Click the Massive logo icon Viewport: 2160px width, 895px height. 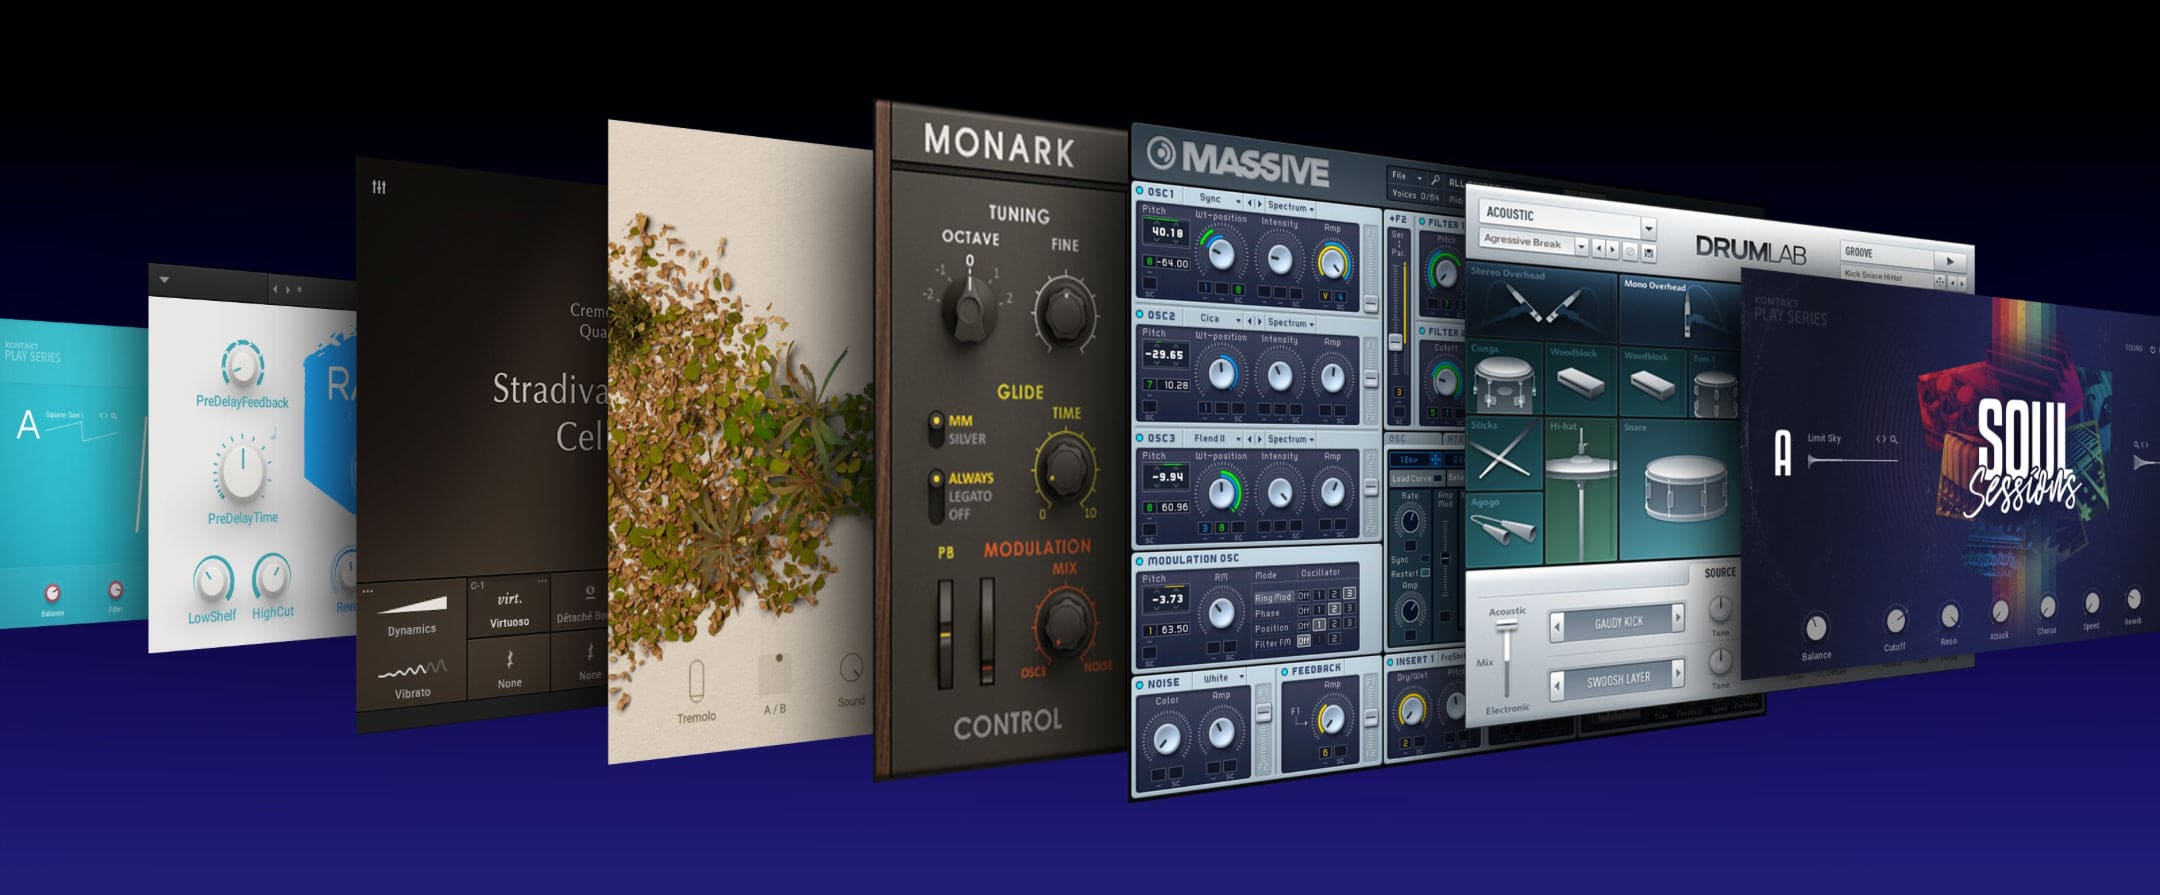(x=1161, y=152)
